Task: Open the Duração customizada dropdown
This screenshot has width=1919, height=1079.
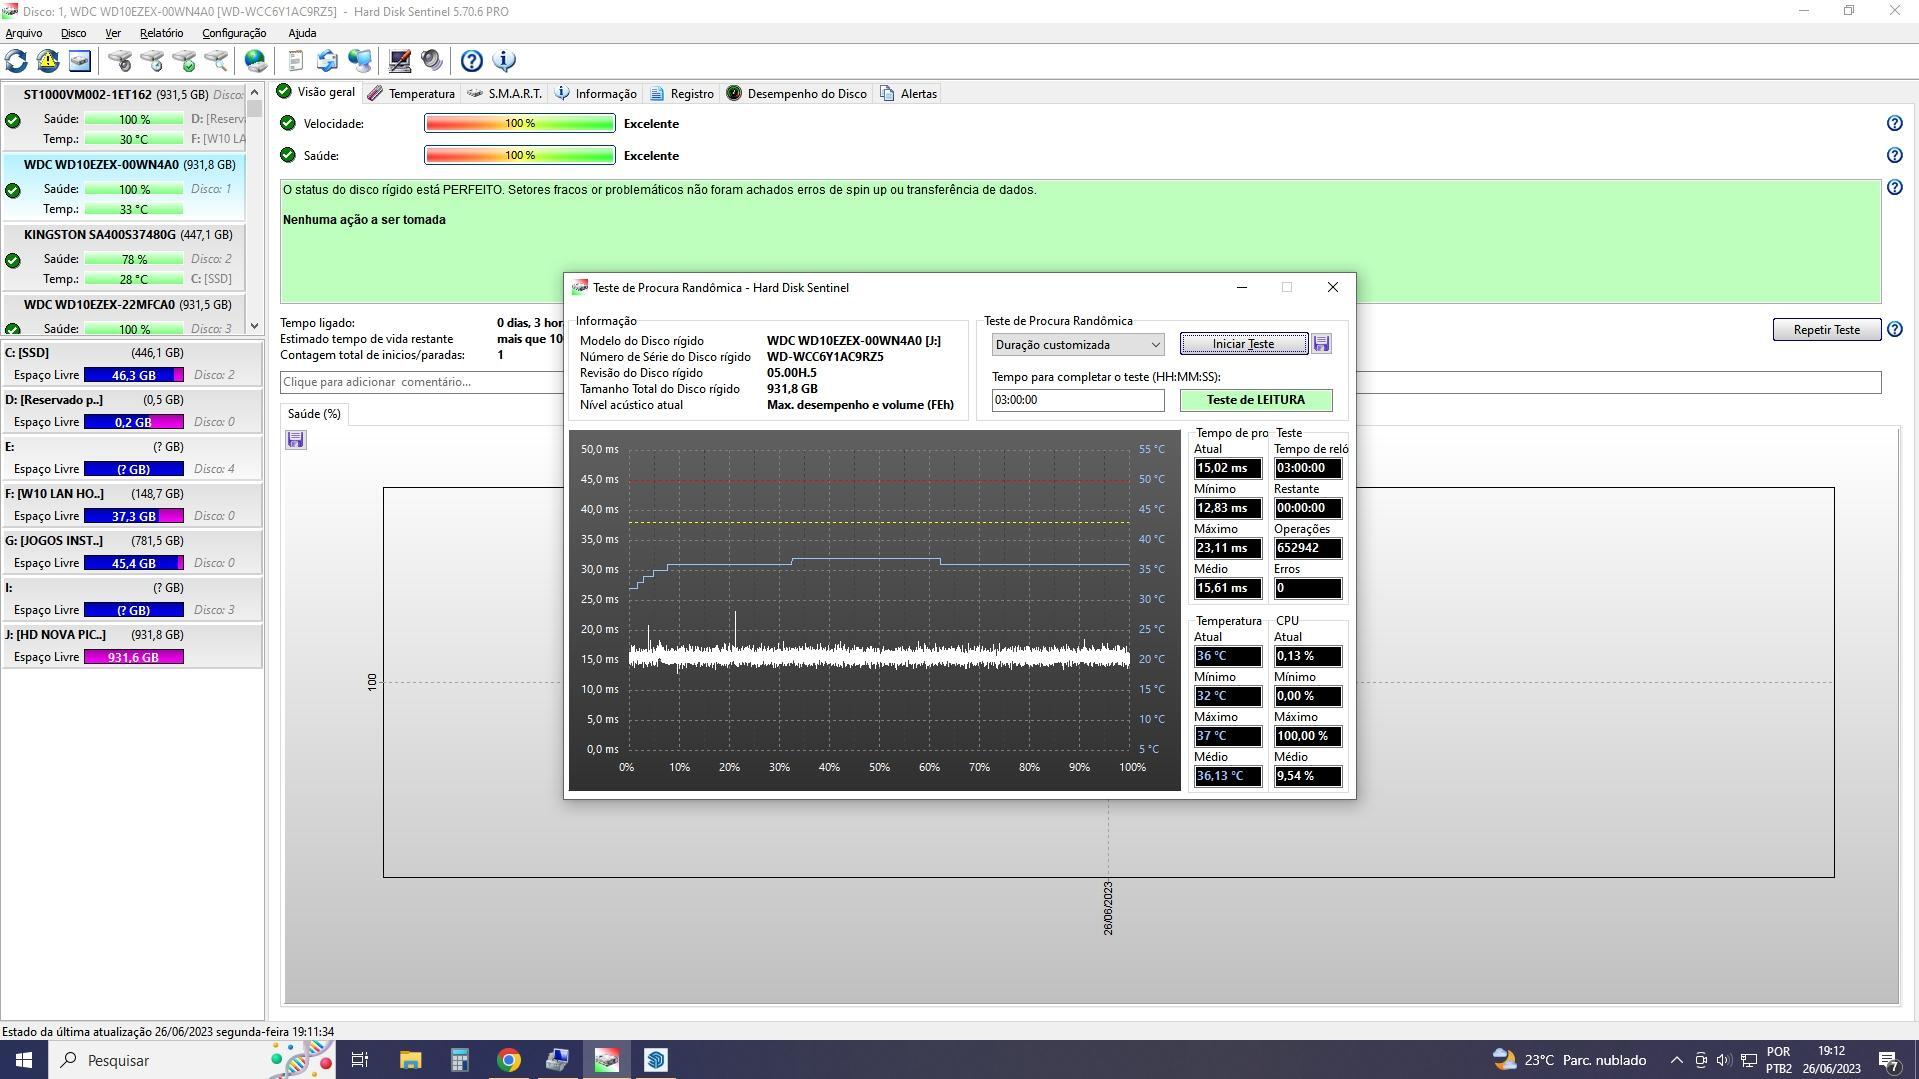Action: click(x=1078, y=344)
